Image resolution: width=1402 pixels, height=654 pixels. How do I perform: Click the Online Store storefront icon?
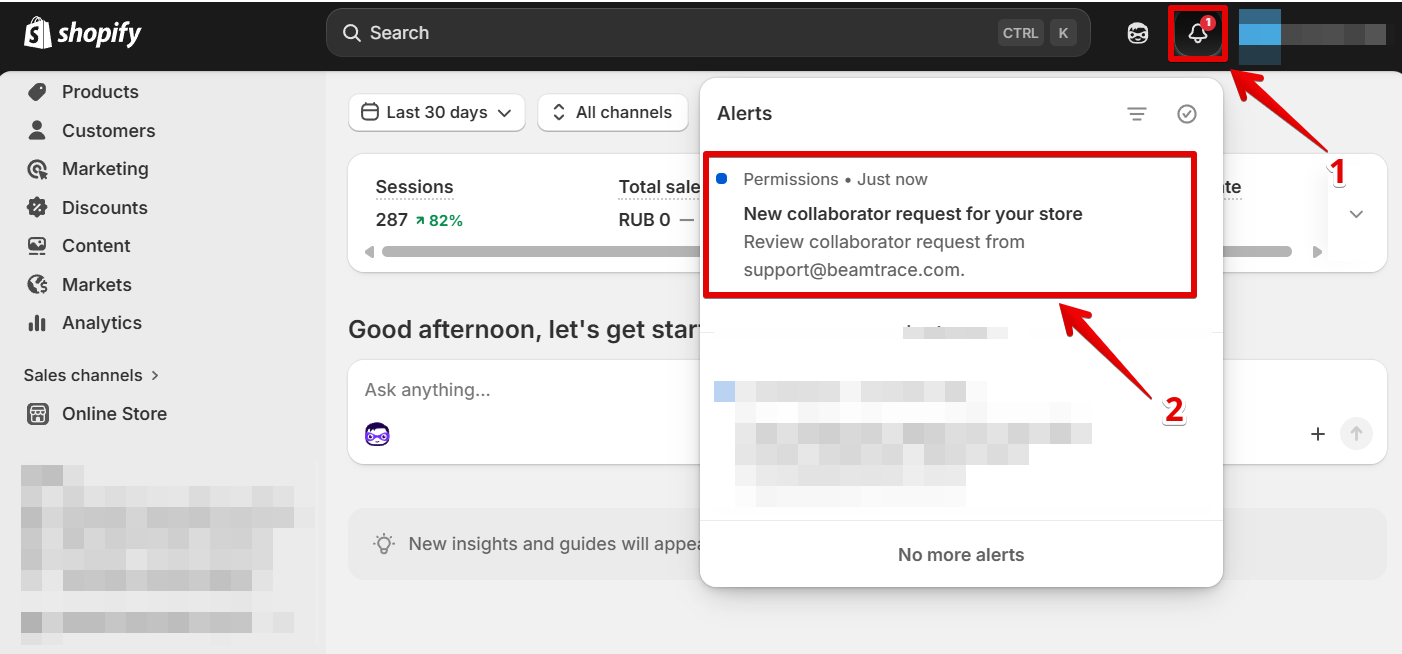pyautogui.click(x=37, y=414)
